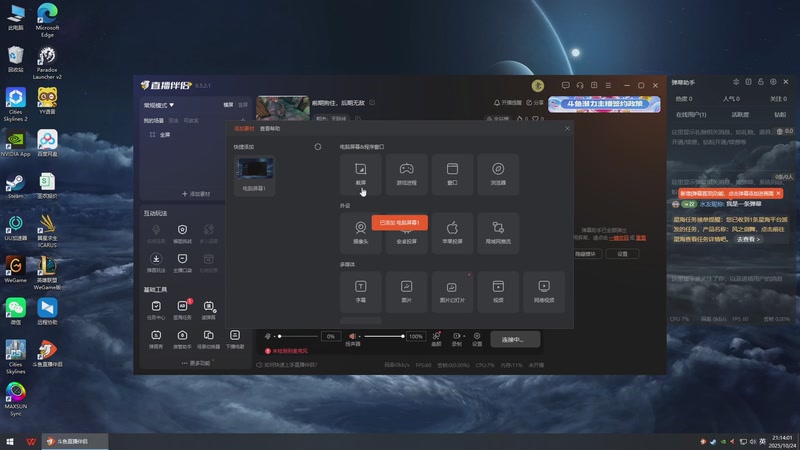Open the 在线用户(1) tab in 弹幕助手
This screenshot has width=800, height=450.
point(691,115)
